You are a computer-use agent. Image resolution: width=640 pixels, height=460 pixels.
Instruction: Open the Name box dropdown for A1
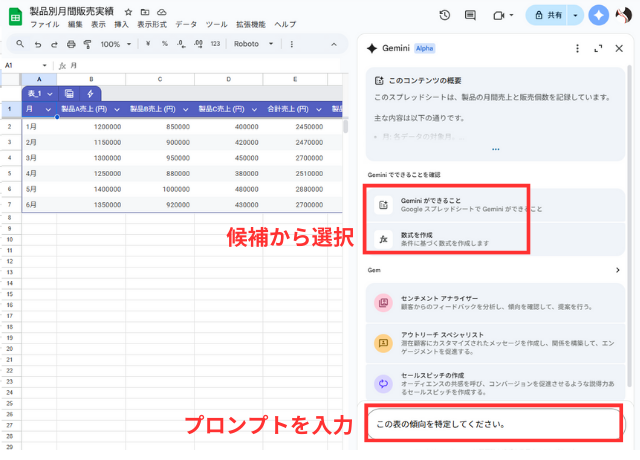[44, 65]
